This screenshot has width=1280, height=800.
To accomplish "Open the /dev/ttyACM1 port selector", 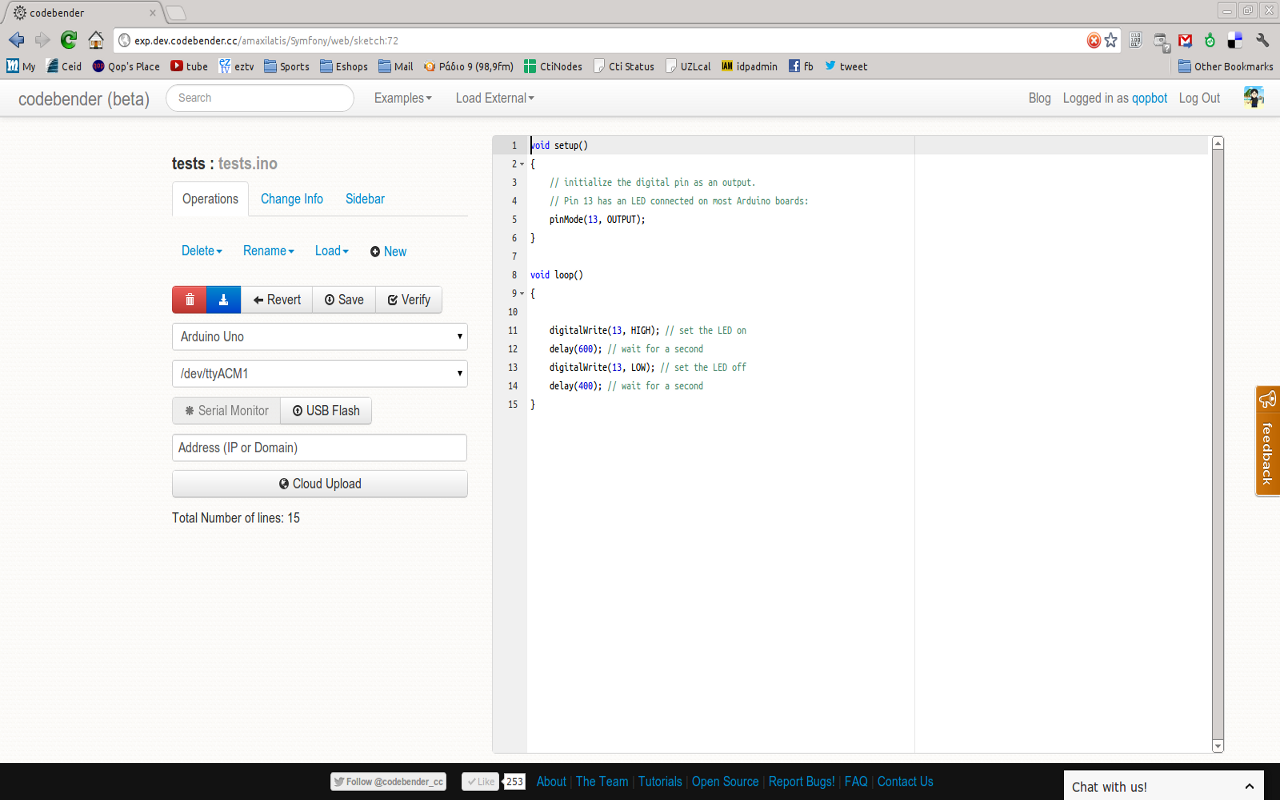I will tap(320, 374).
